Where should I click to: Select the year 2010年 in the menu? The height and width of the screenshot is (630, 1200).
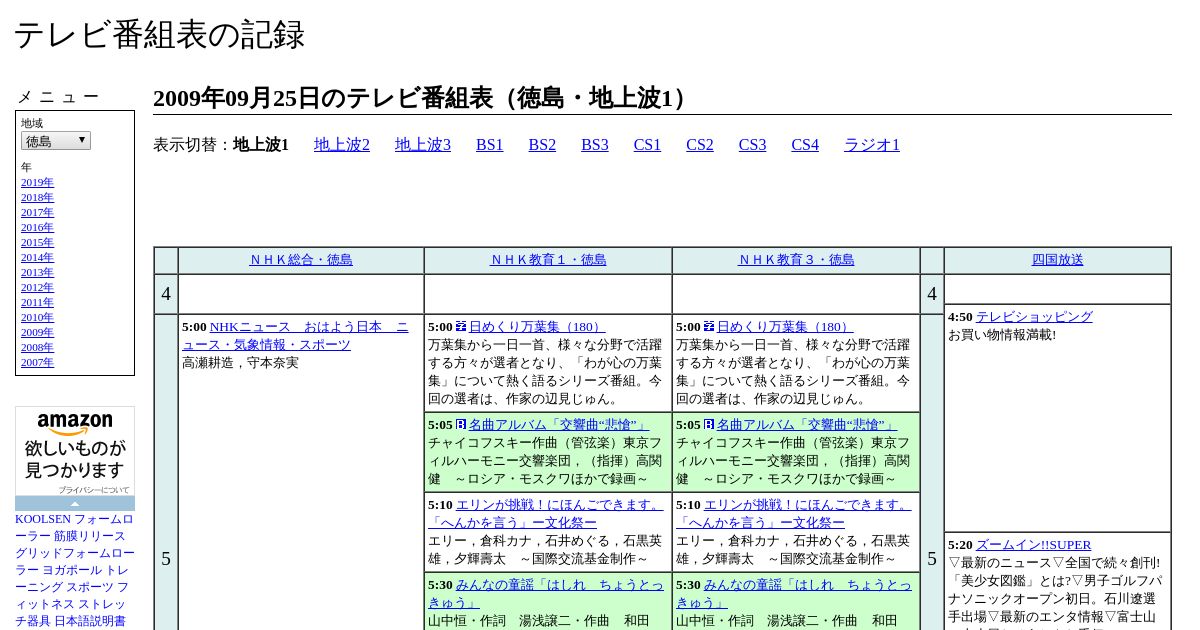pos(37,318)
